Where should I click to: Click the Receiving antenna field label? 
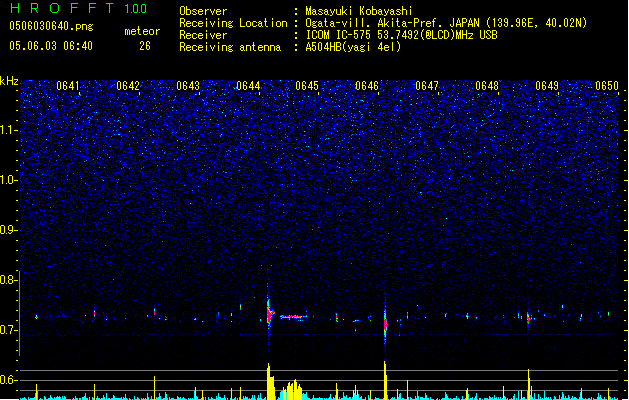coord(230,47)
